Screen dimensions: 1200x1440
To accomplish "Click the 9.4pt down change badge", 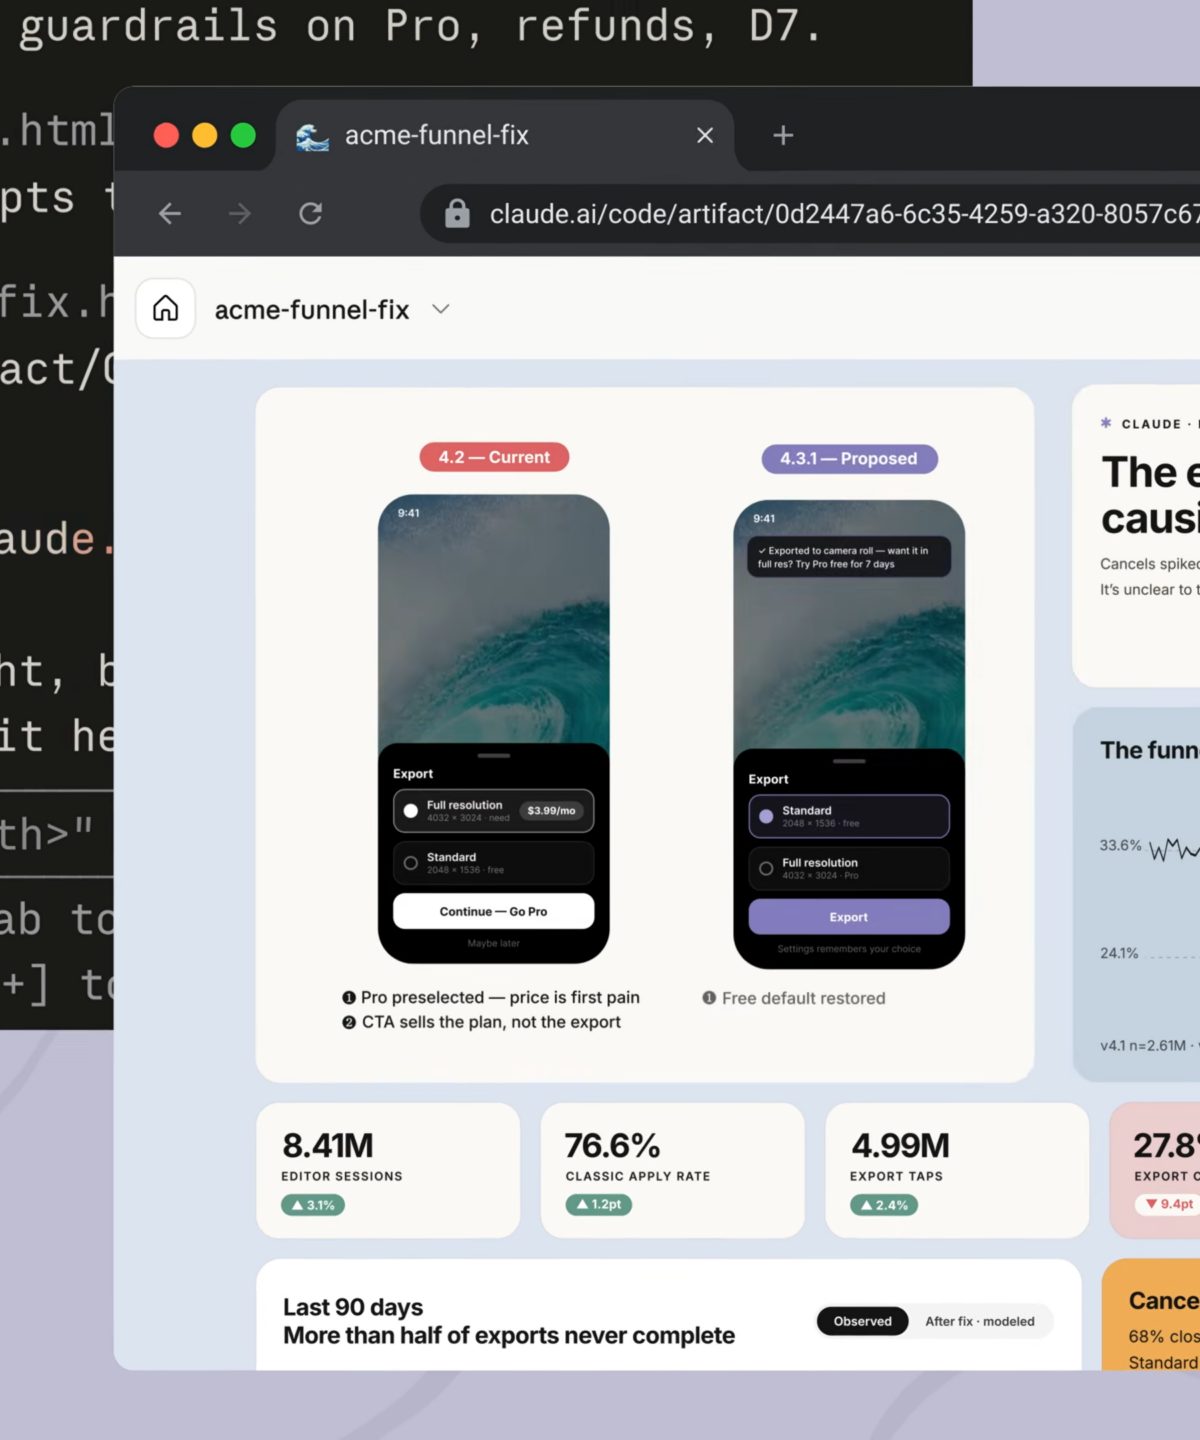I will click(x=1168, y=1204).
